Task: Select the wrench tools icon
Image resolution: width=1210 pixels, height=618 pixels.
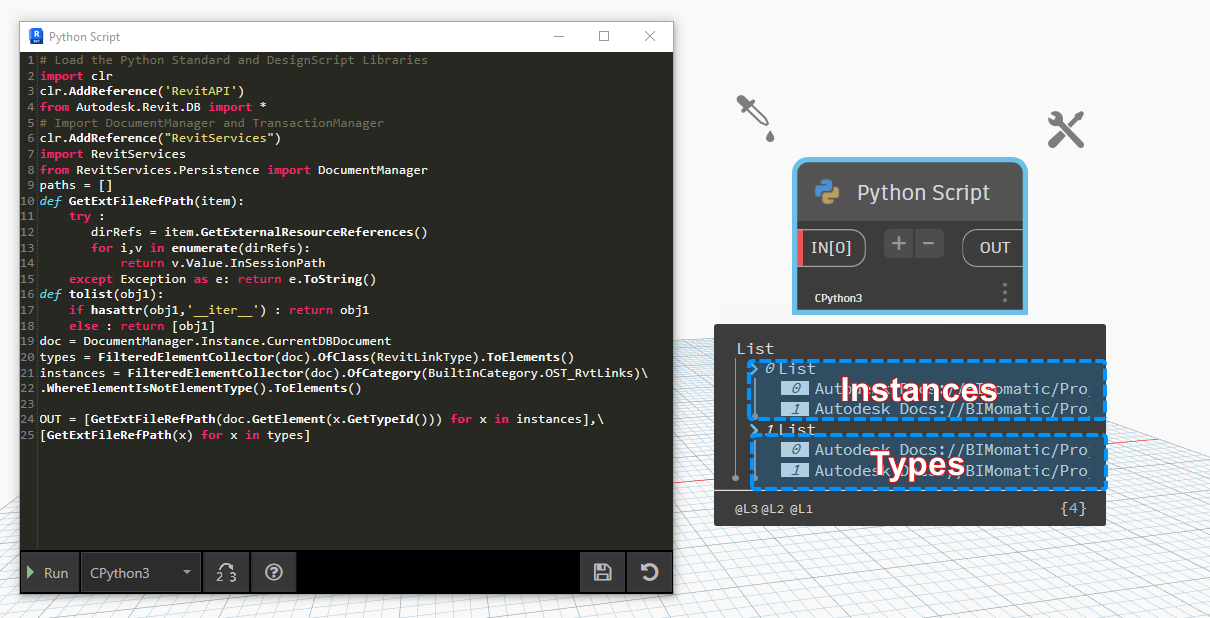Action: coord(1065,128)
